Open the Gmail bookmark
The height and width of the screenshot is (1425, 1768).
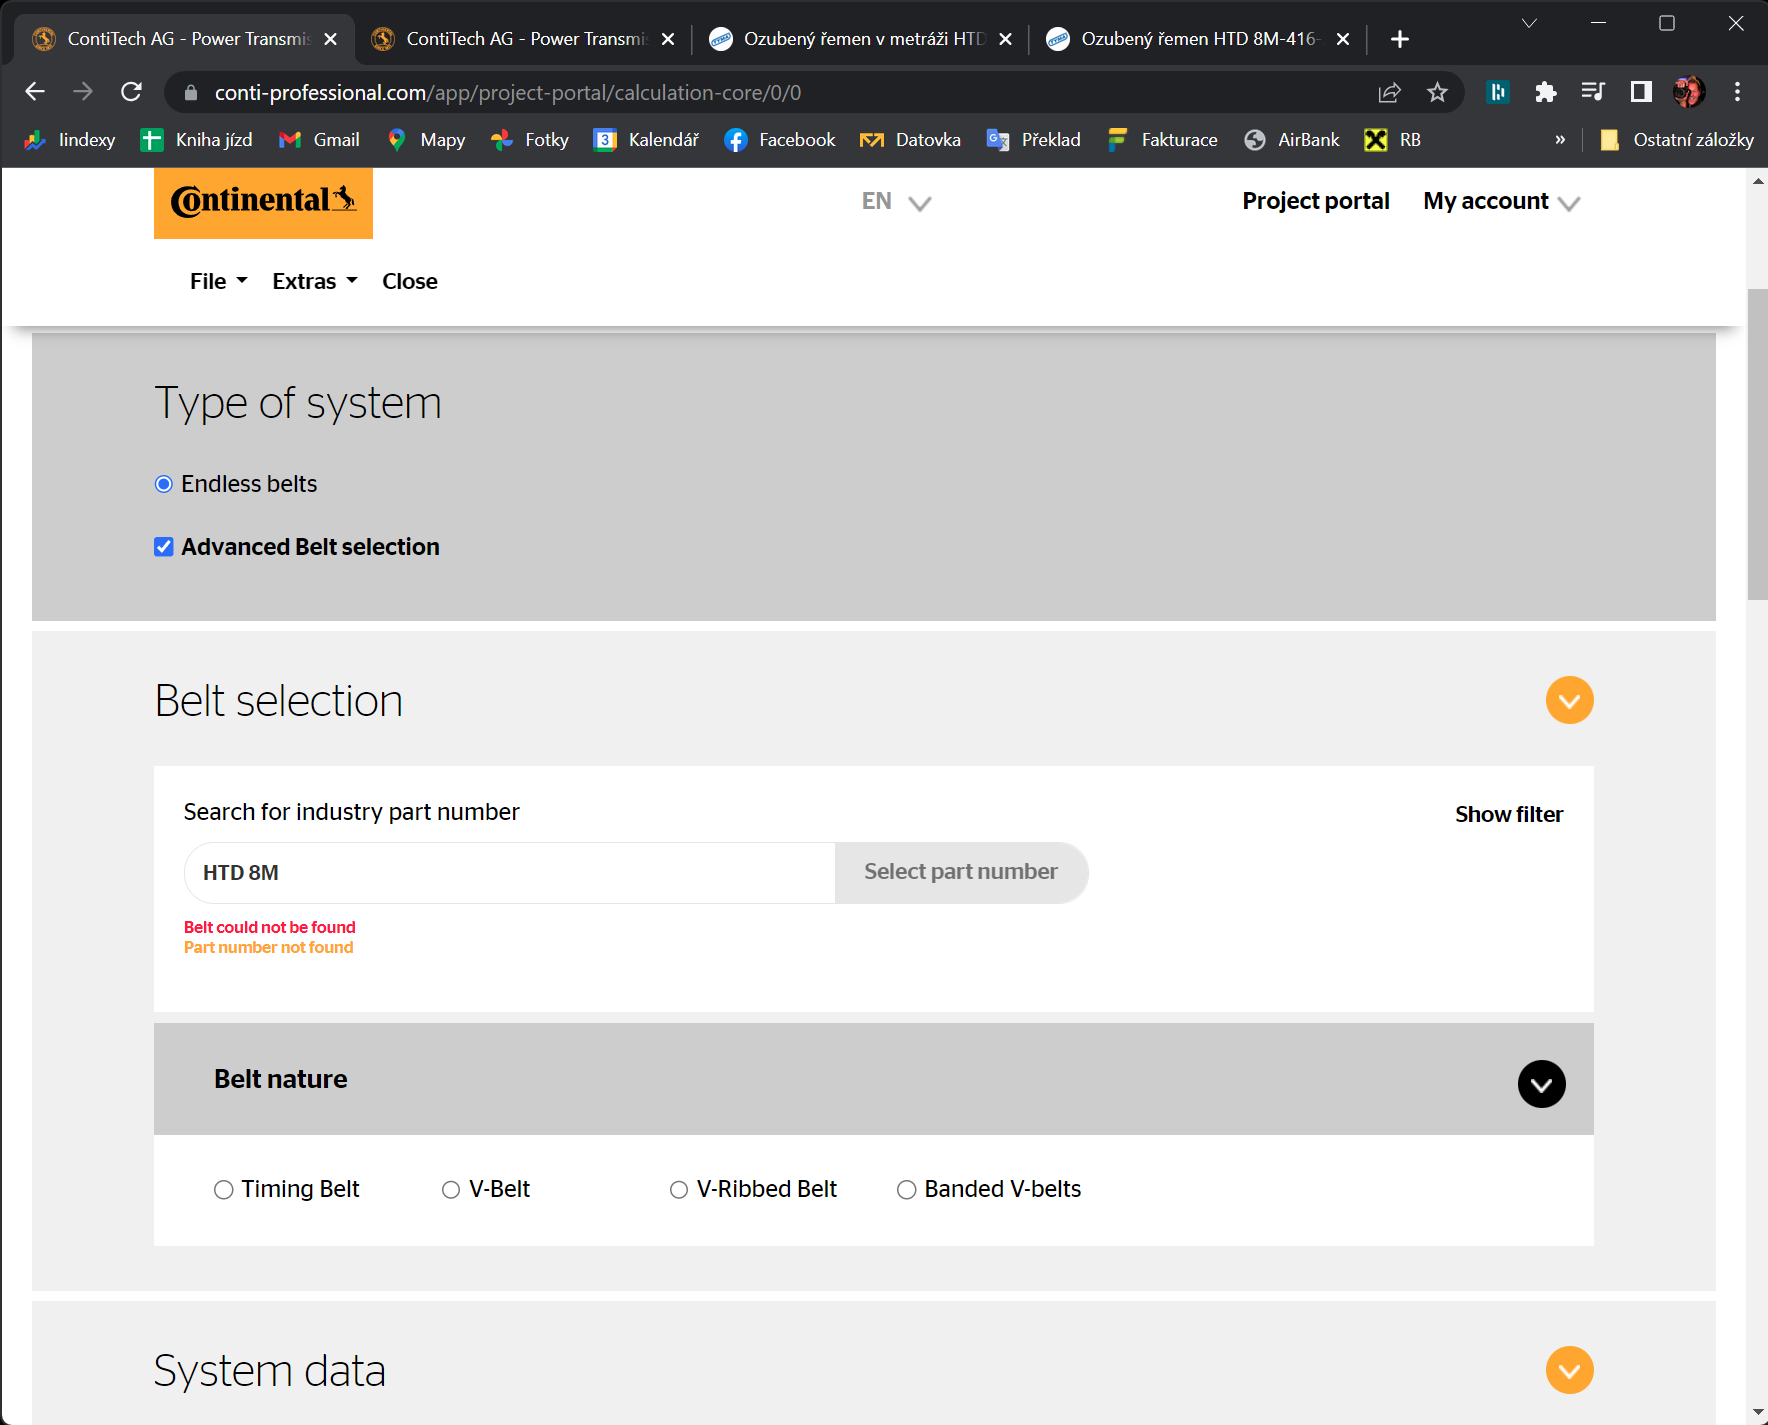tap(319, 140)
